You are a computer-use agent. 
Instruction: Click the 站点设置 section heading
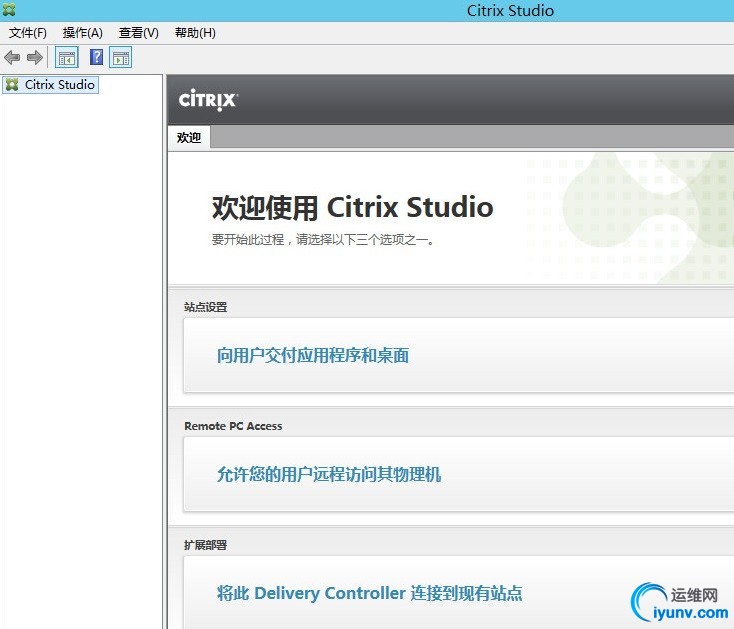[206, 307]
